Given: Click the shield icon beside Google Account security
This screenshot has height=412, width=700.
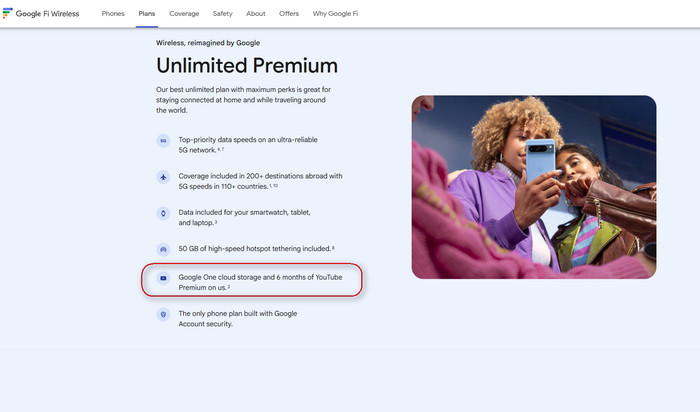Looking at the screenshot, I should 163,315.
